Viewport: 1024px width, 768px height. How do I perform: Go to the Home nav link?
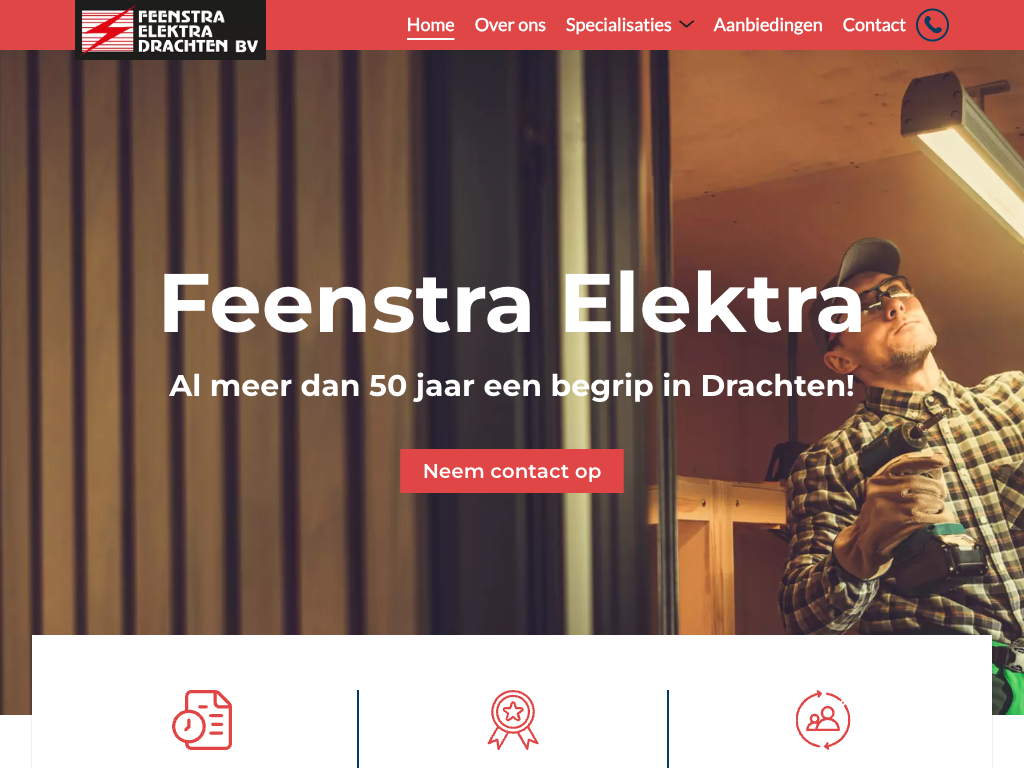pyautogui.click(x=430, y=25)
